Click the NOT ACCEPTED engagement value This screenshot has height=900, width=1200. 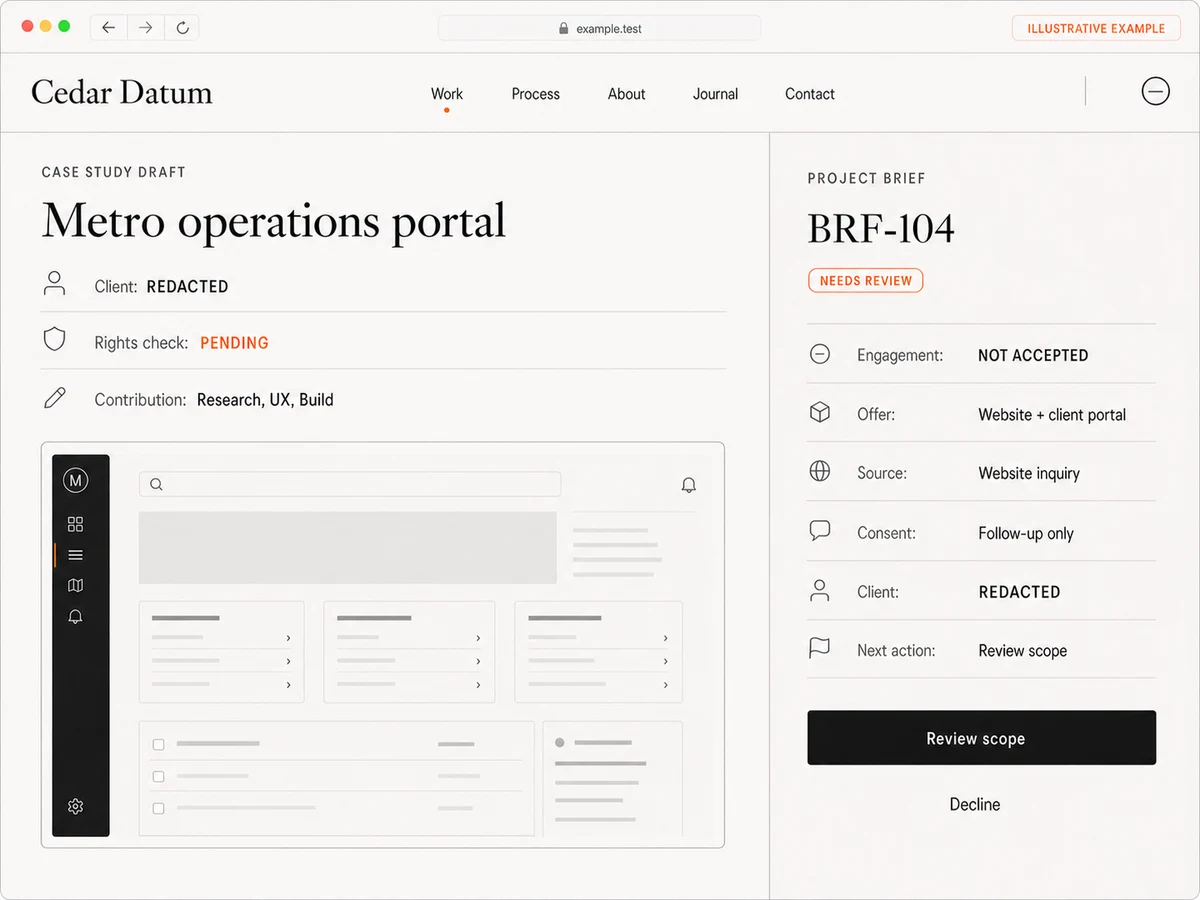[x=1033, y=355]
